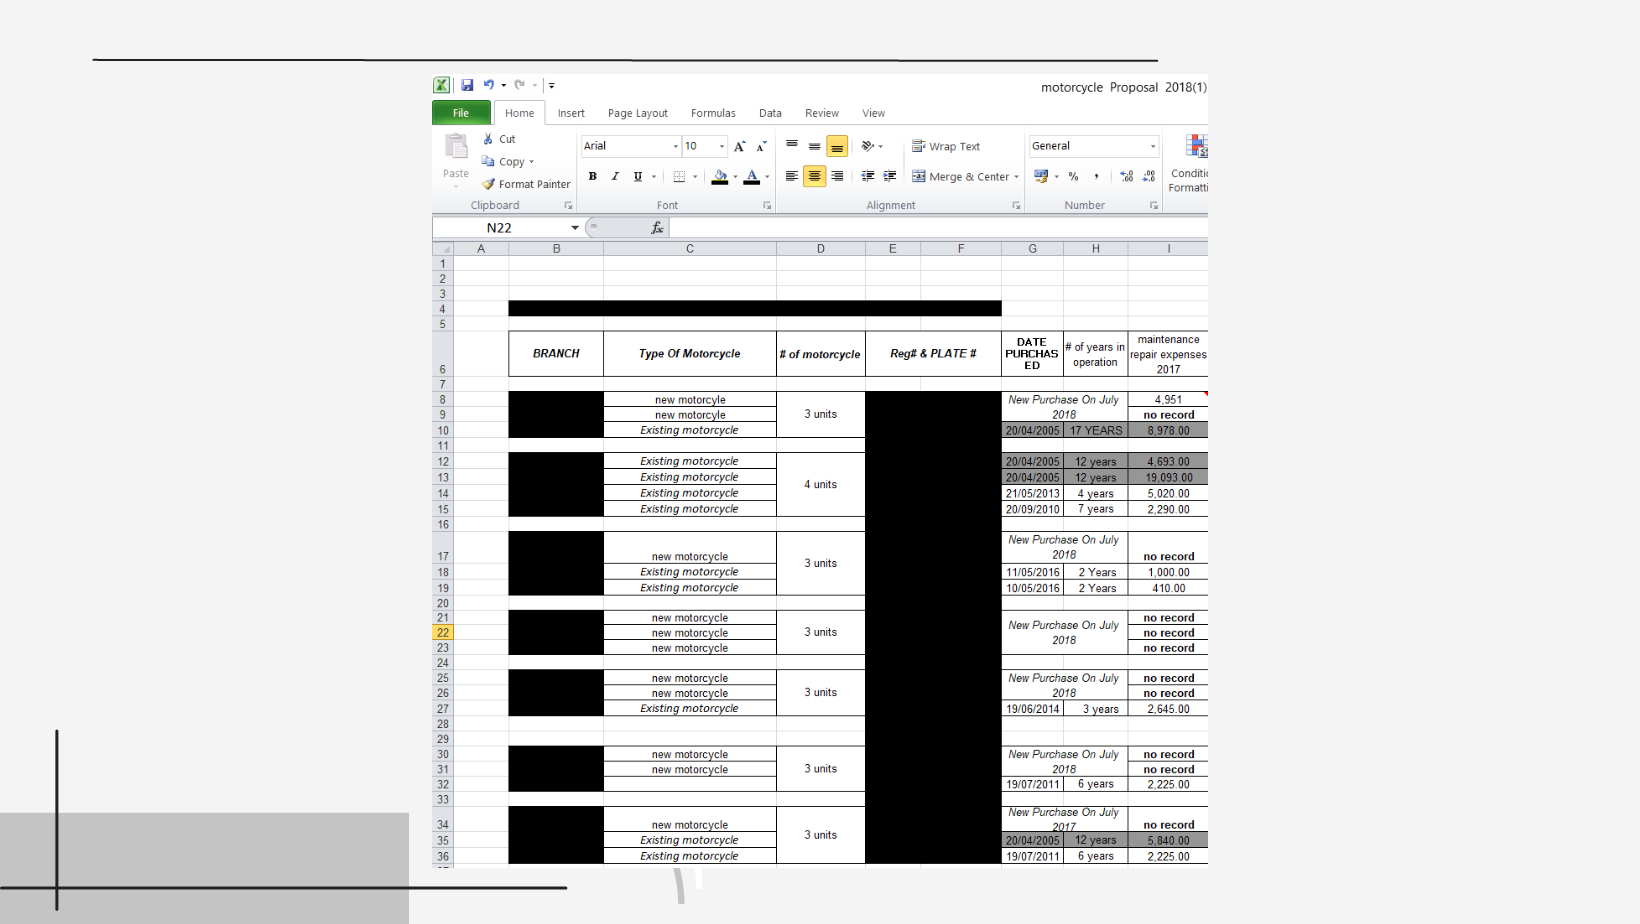
Task: Switch to the Formulas tab
Action: 713,113
